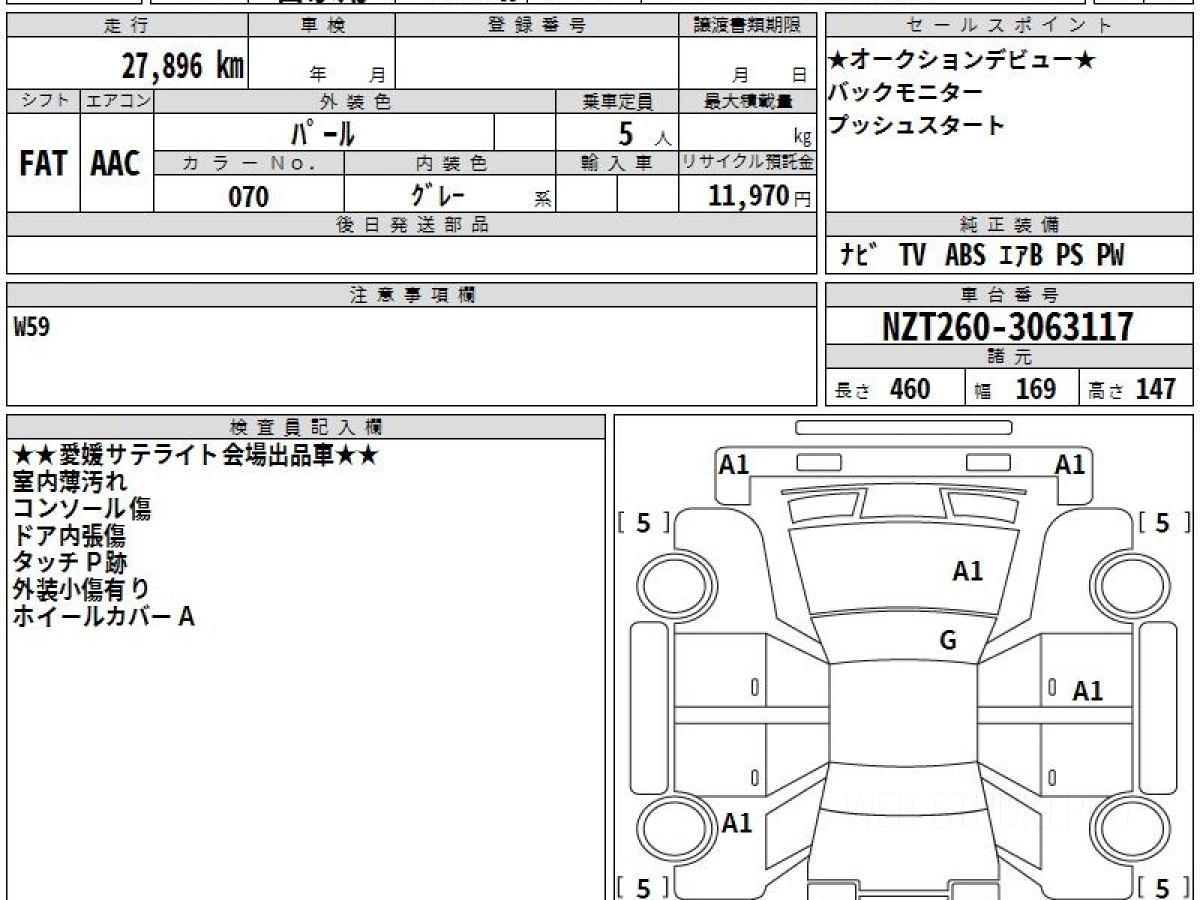This screenshot has width=1200, height=900.
Task: Select the FAT shift value
Action: click(43, 163)
